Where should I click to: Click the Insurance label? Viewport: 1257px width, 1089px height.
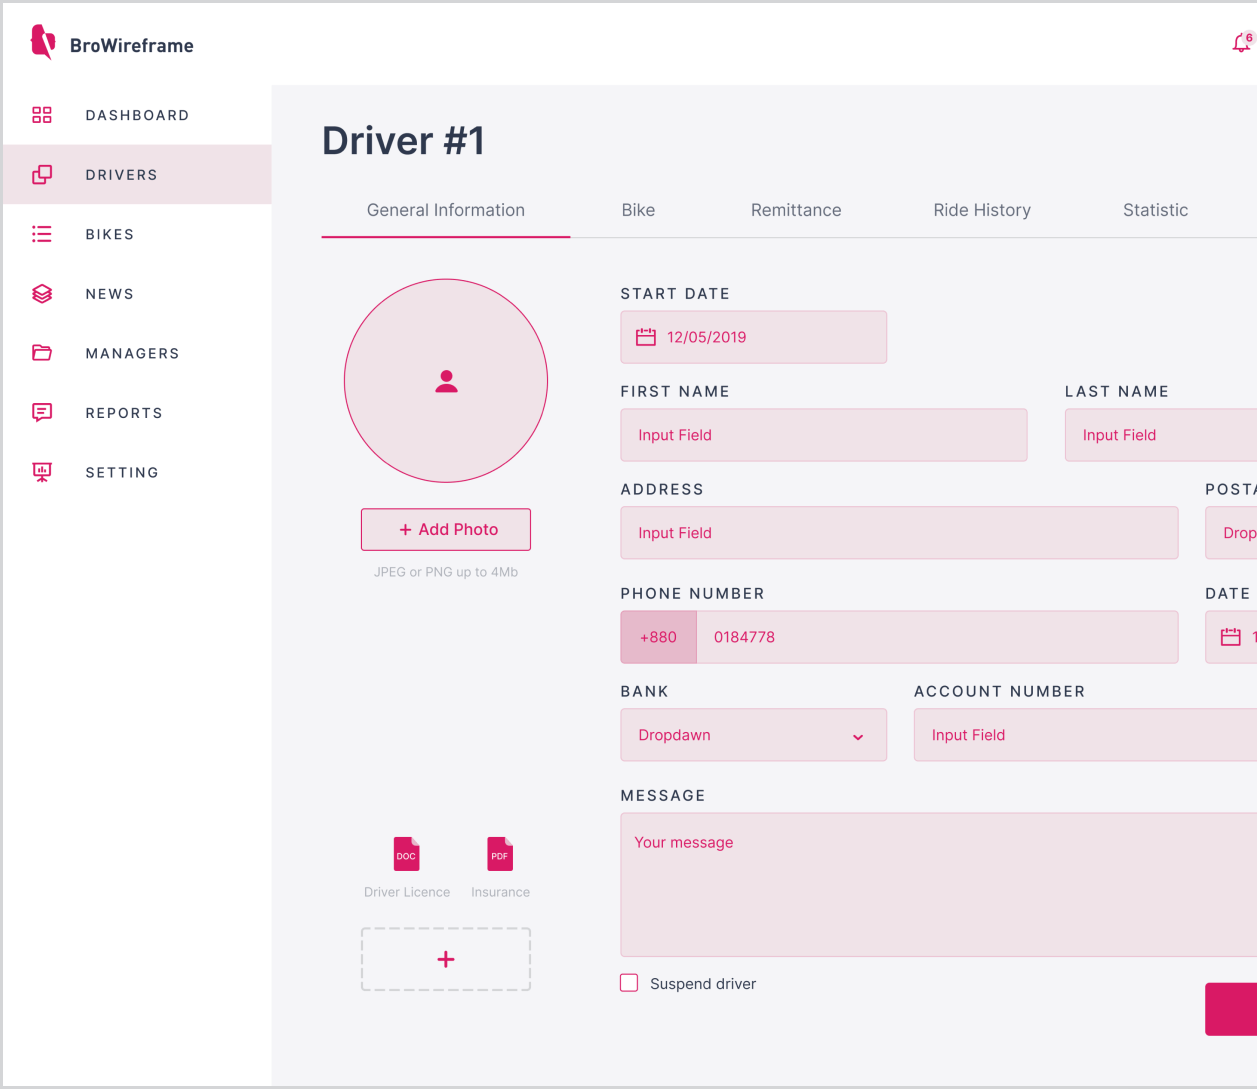point(500,892)
